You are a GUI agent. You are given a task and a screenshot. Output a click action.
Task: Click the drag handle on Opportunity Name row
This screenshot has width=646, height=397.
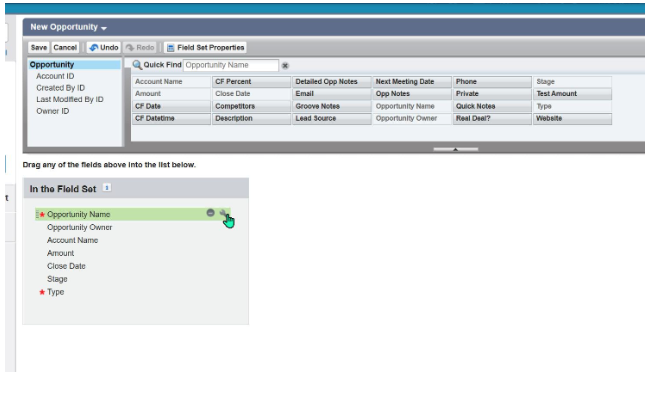[37, 214]
